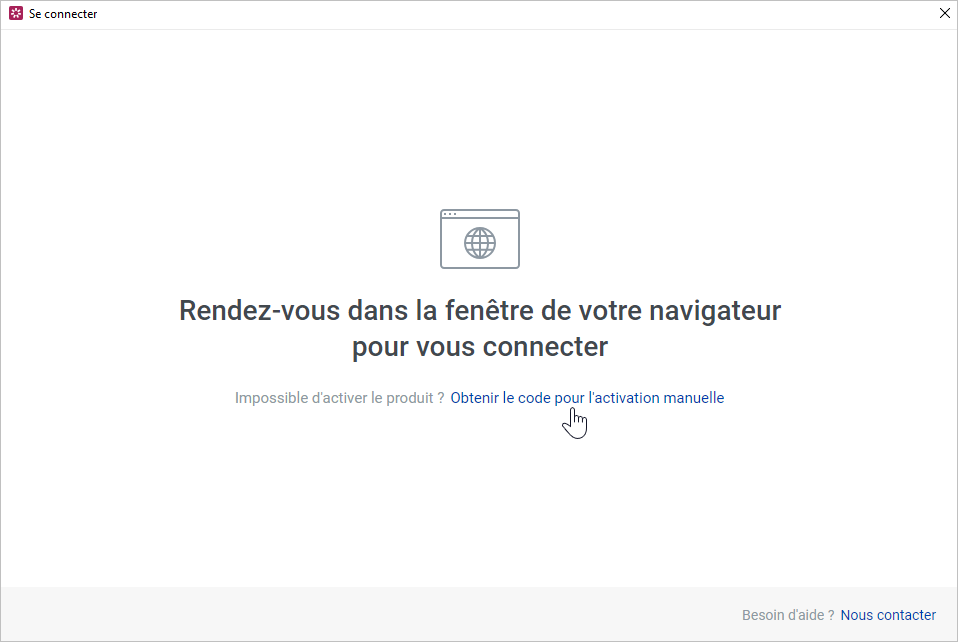Click the word Obtenir in the activation link
This screenshot has height=642, width=958.
click(x=475, y=398)
